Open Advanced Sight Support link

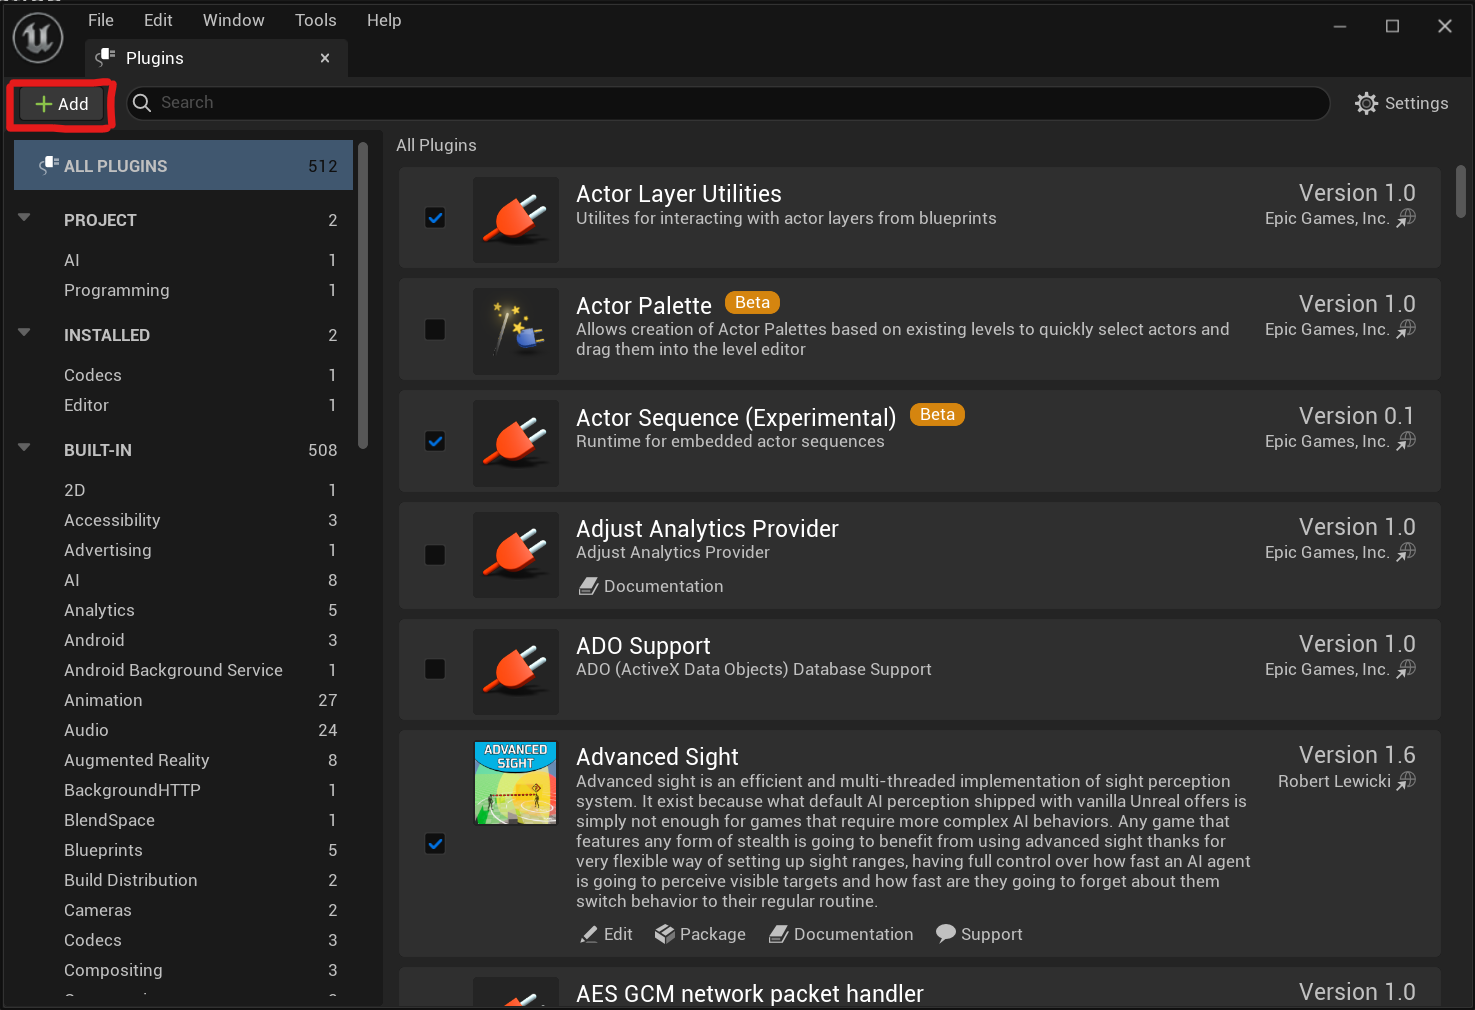[x=979, y=934]
